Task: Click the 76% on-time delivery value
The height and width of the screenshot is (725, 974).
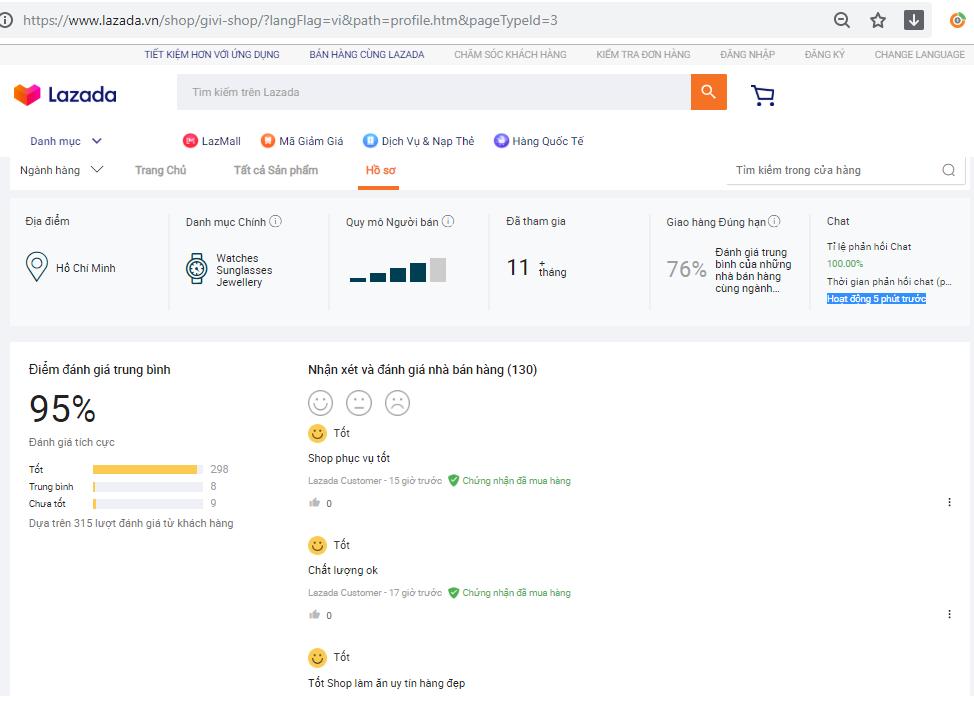Action: 686,269
